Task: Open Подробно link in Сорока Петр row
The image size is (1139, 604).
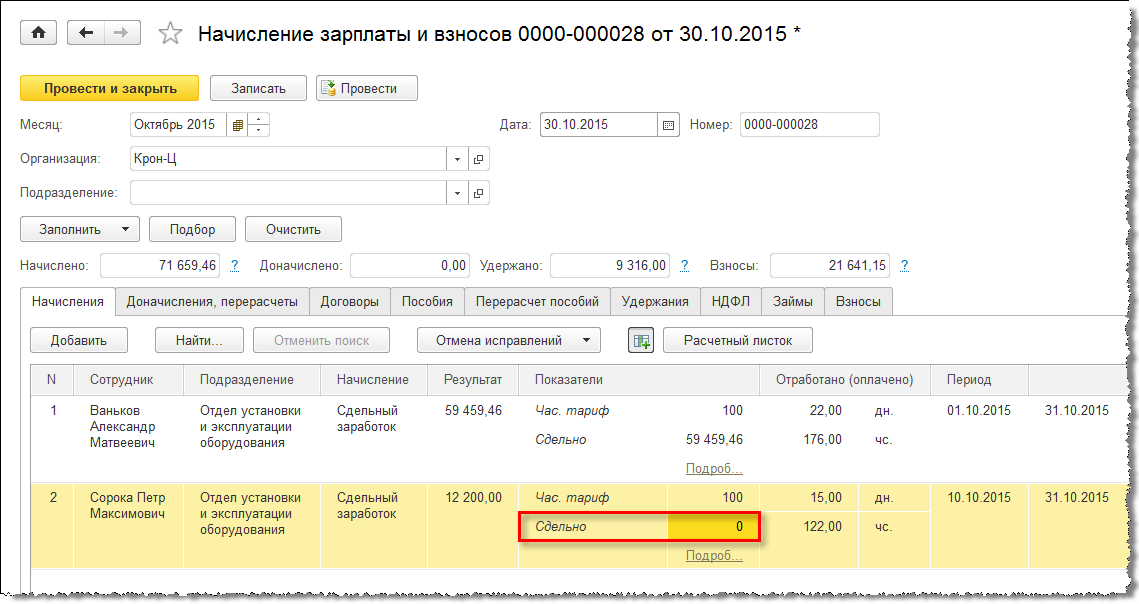Action: tap(714, 556)
